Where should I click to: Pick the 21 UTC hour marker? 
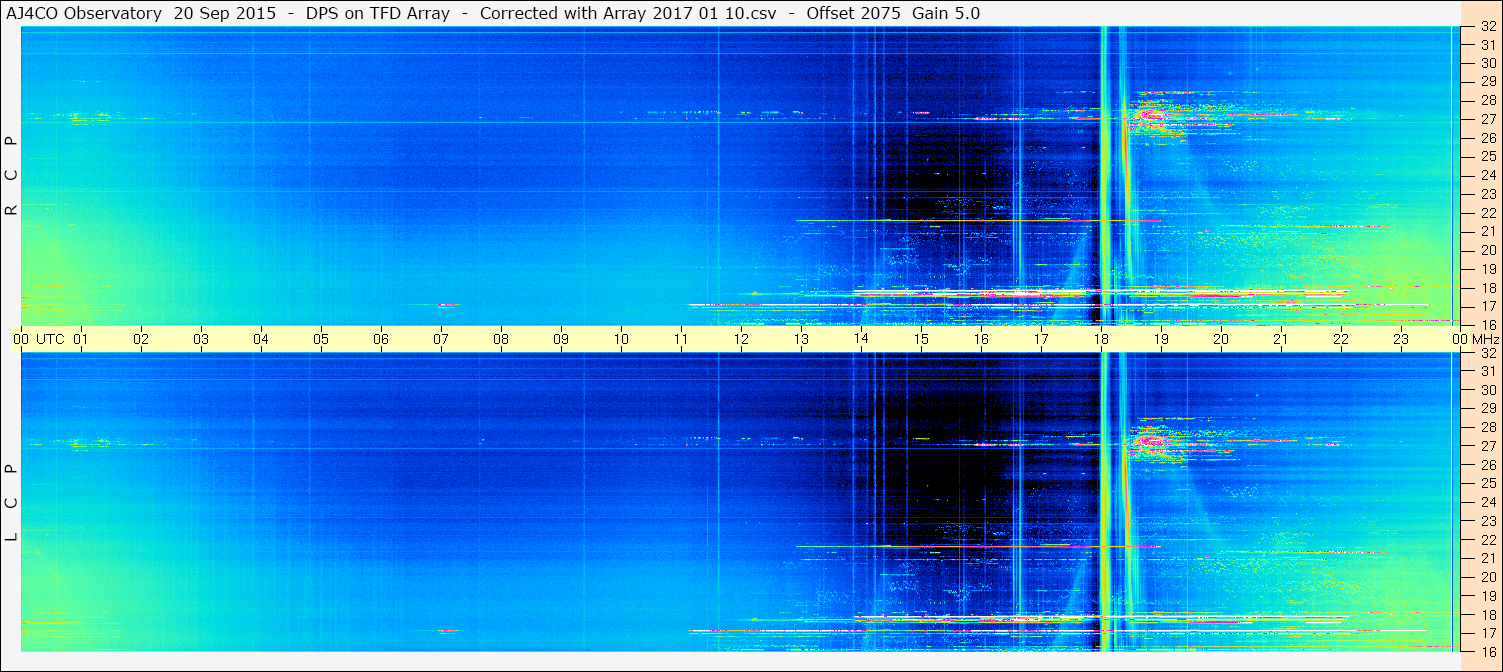tap(1281, 339)
